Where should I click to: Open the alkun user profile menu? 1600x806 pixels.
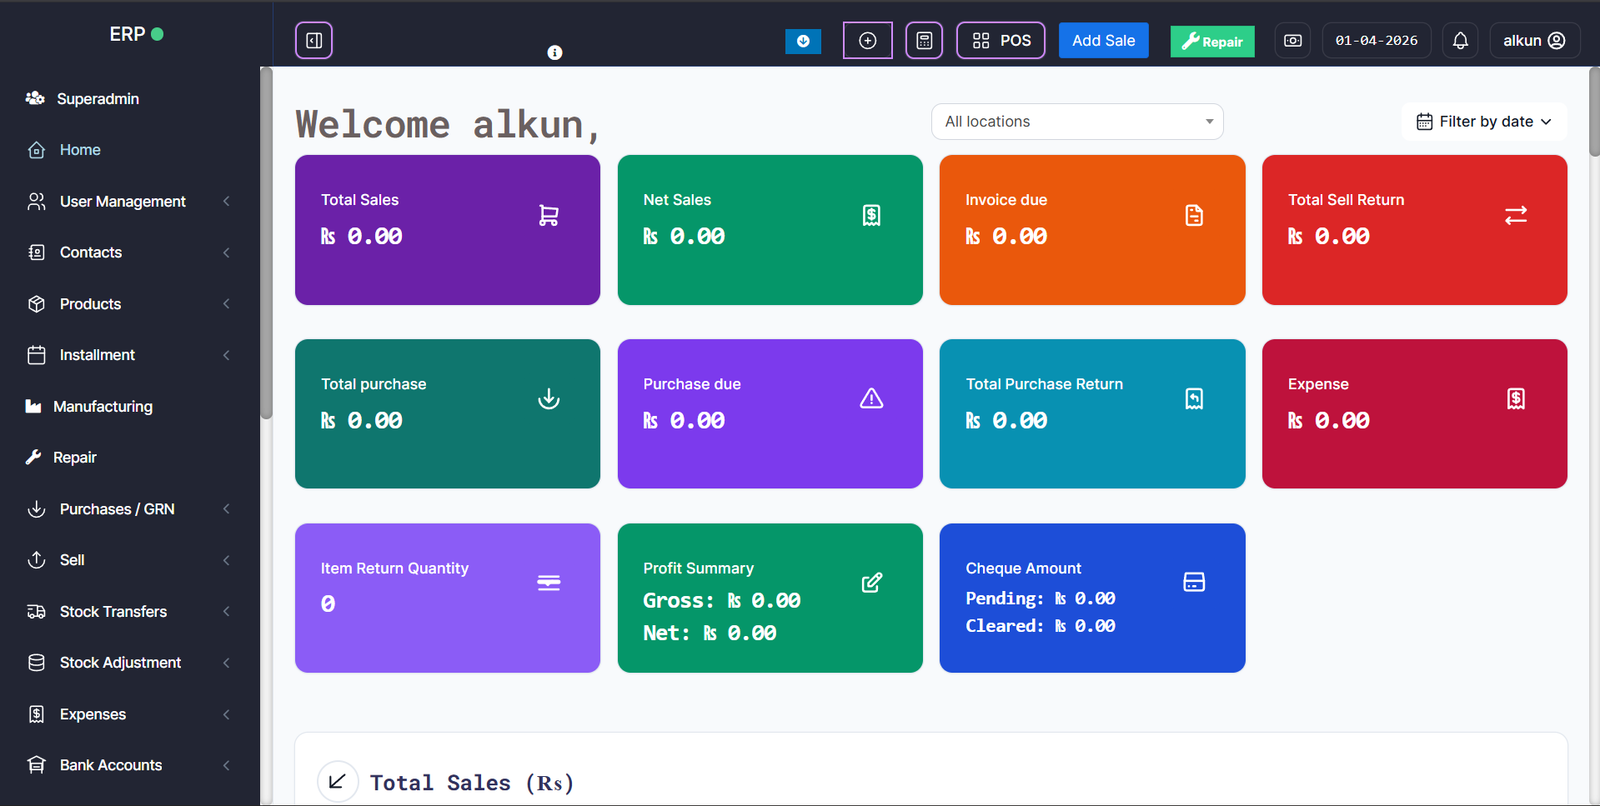coord(1534,41)
